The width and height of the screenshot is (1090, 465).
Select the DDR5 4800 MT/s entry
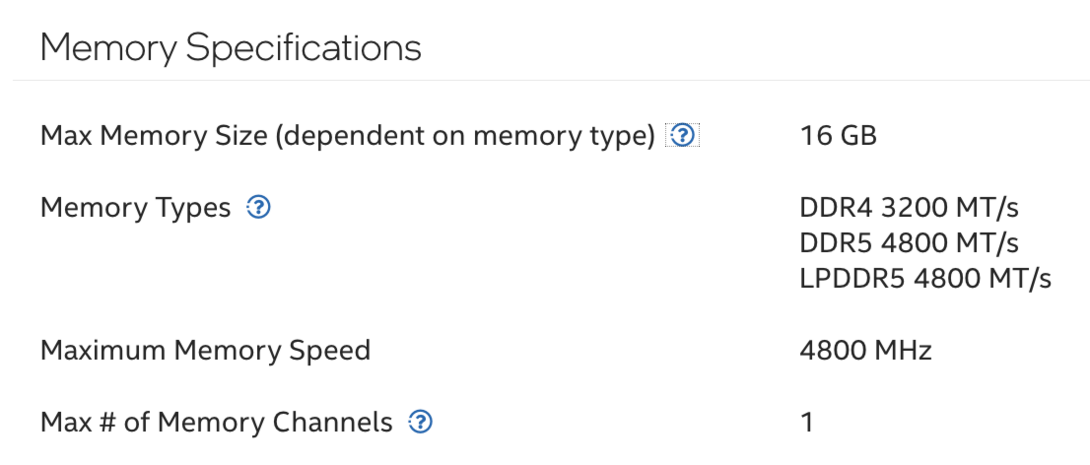pos(909,243)
